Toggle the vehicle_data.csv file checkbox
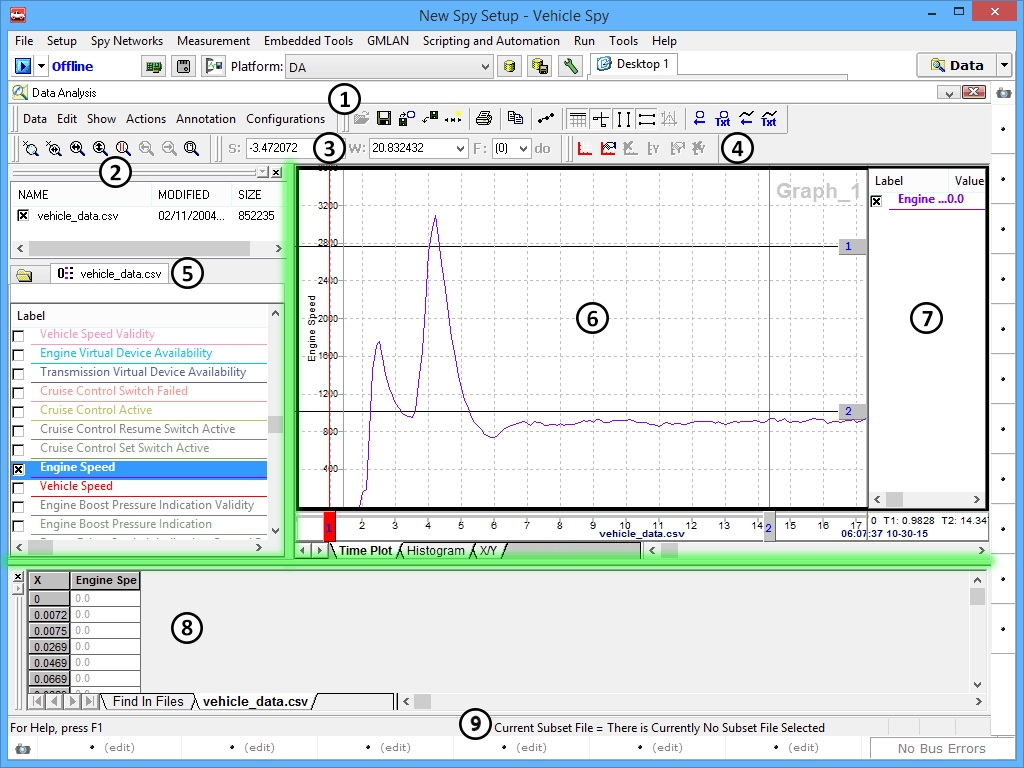 tap(23, 215)
